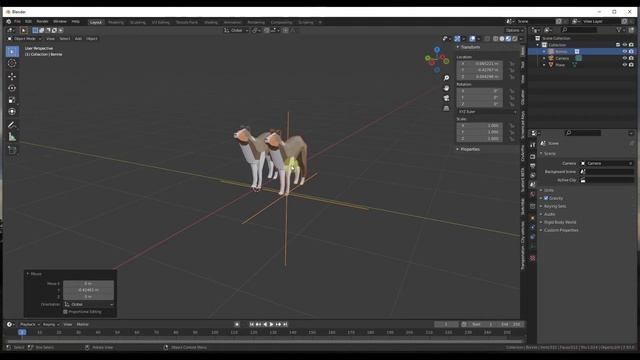
Task: Open the Window menu
Action: (60, 22)
